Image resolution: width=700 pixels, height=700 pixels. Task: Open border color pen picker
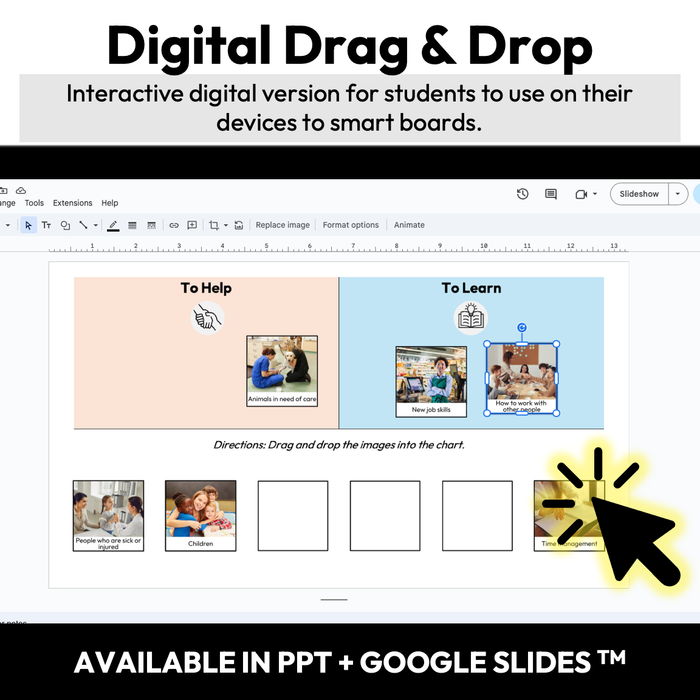[113, 225]
